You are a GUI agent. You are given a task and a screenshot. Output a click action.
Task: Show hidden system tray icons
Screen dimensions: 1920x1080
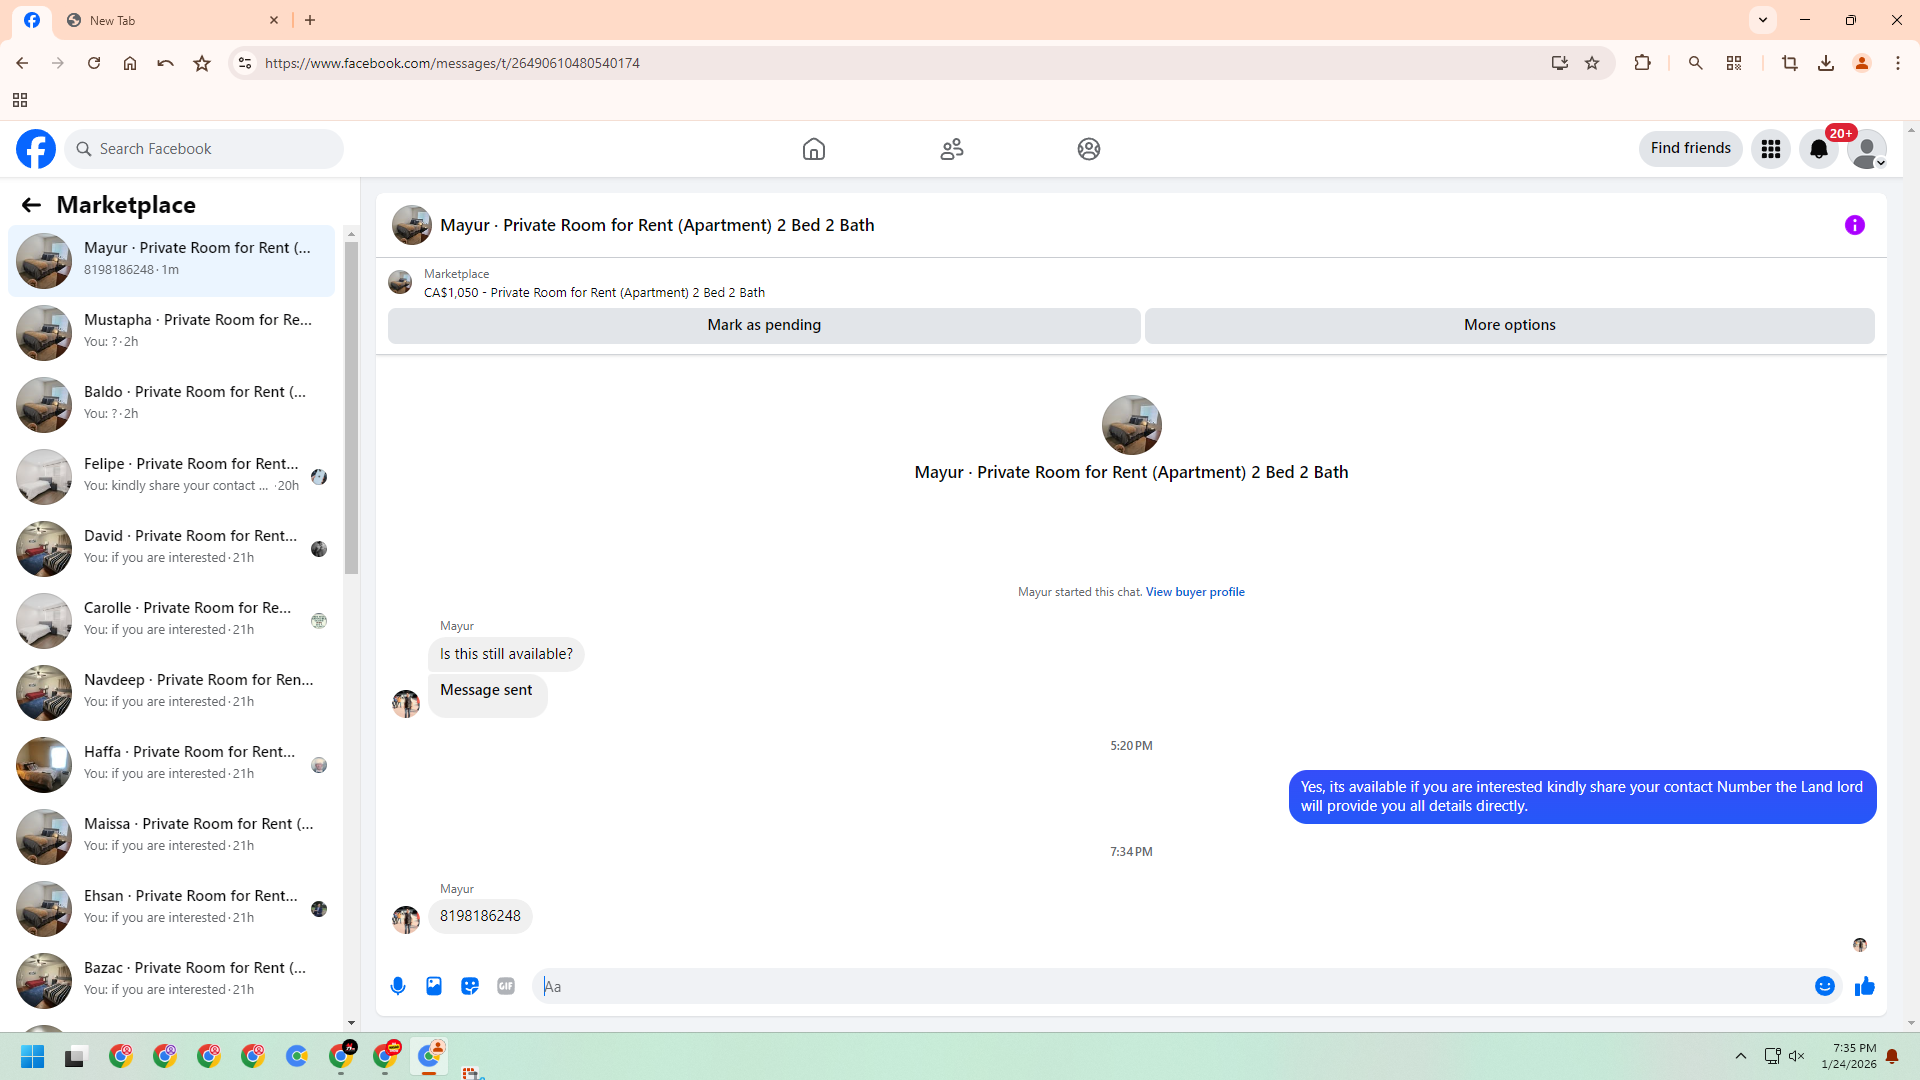[1741, 1056]
